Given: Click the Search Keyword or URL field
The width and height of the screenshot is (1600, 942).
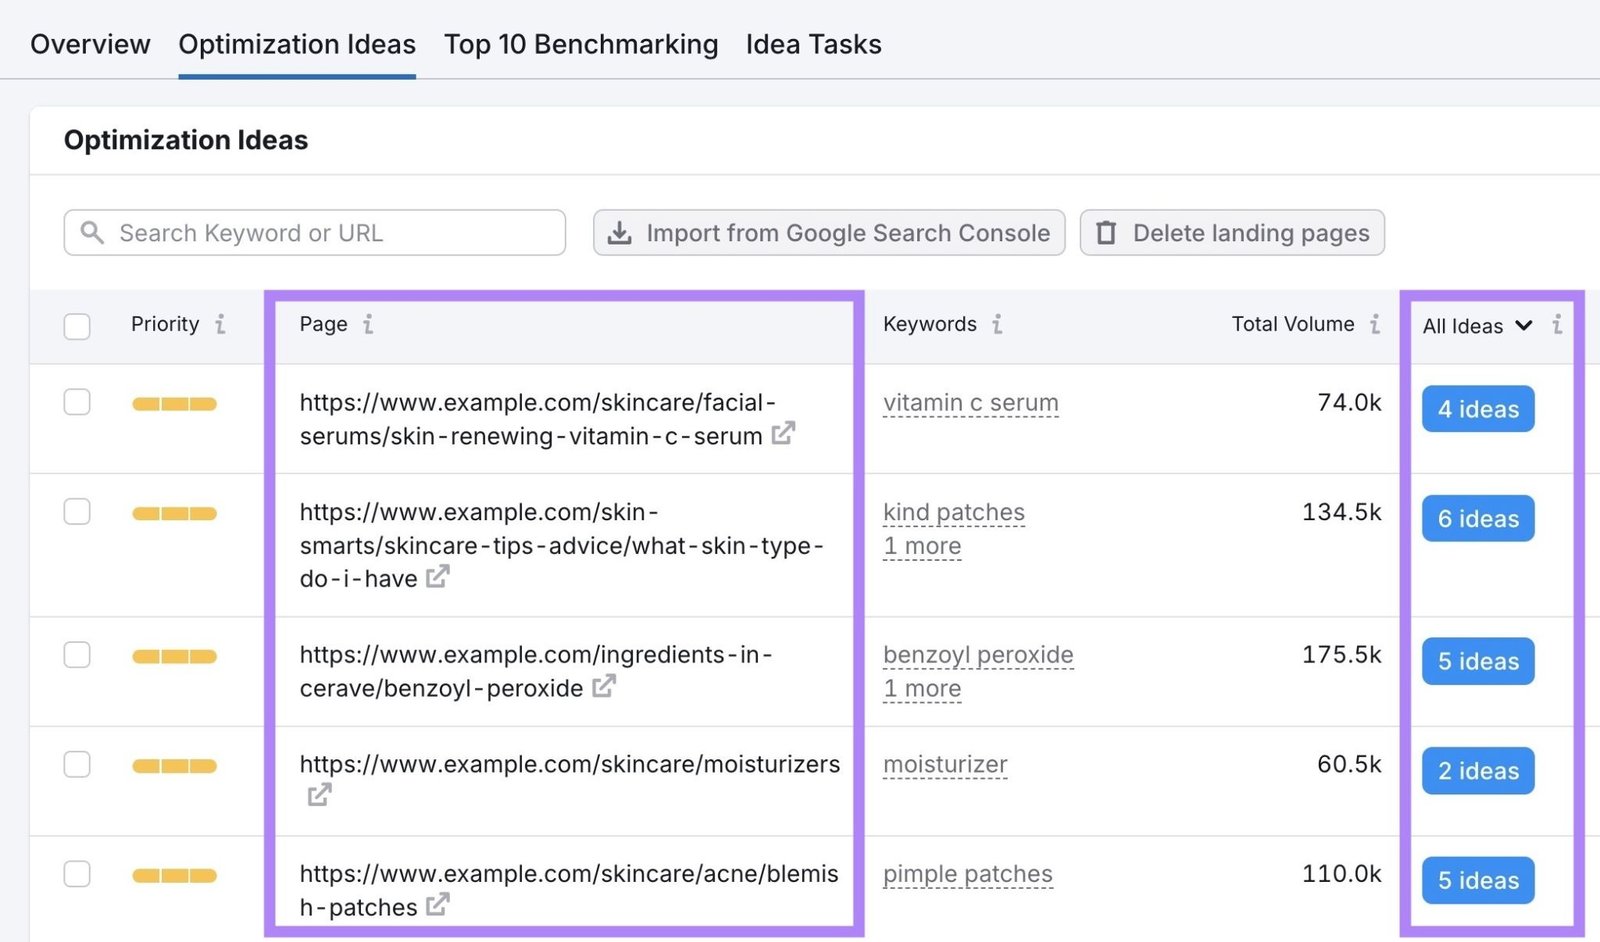Looking at the screenshot, I should (x=315, y=232).
